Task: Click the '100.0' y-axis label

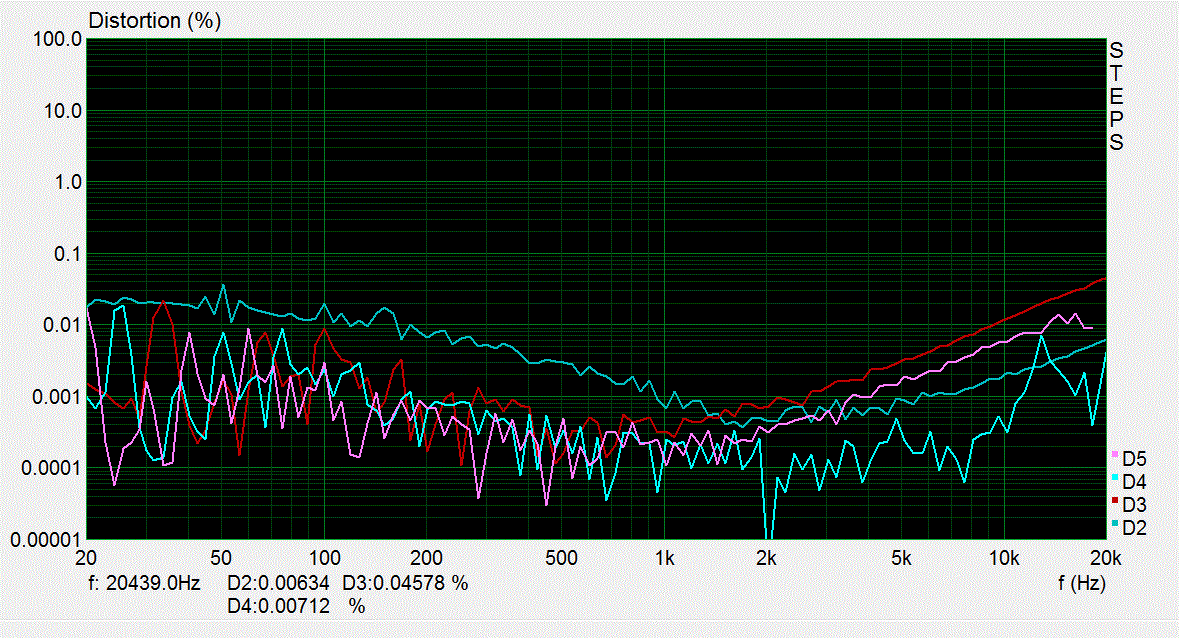Action: [x=58, y=39]
